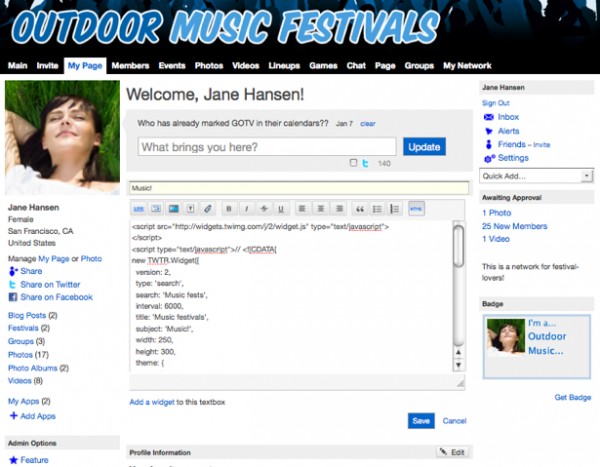Check the tweet status checkbox

[x=353, y=163]
